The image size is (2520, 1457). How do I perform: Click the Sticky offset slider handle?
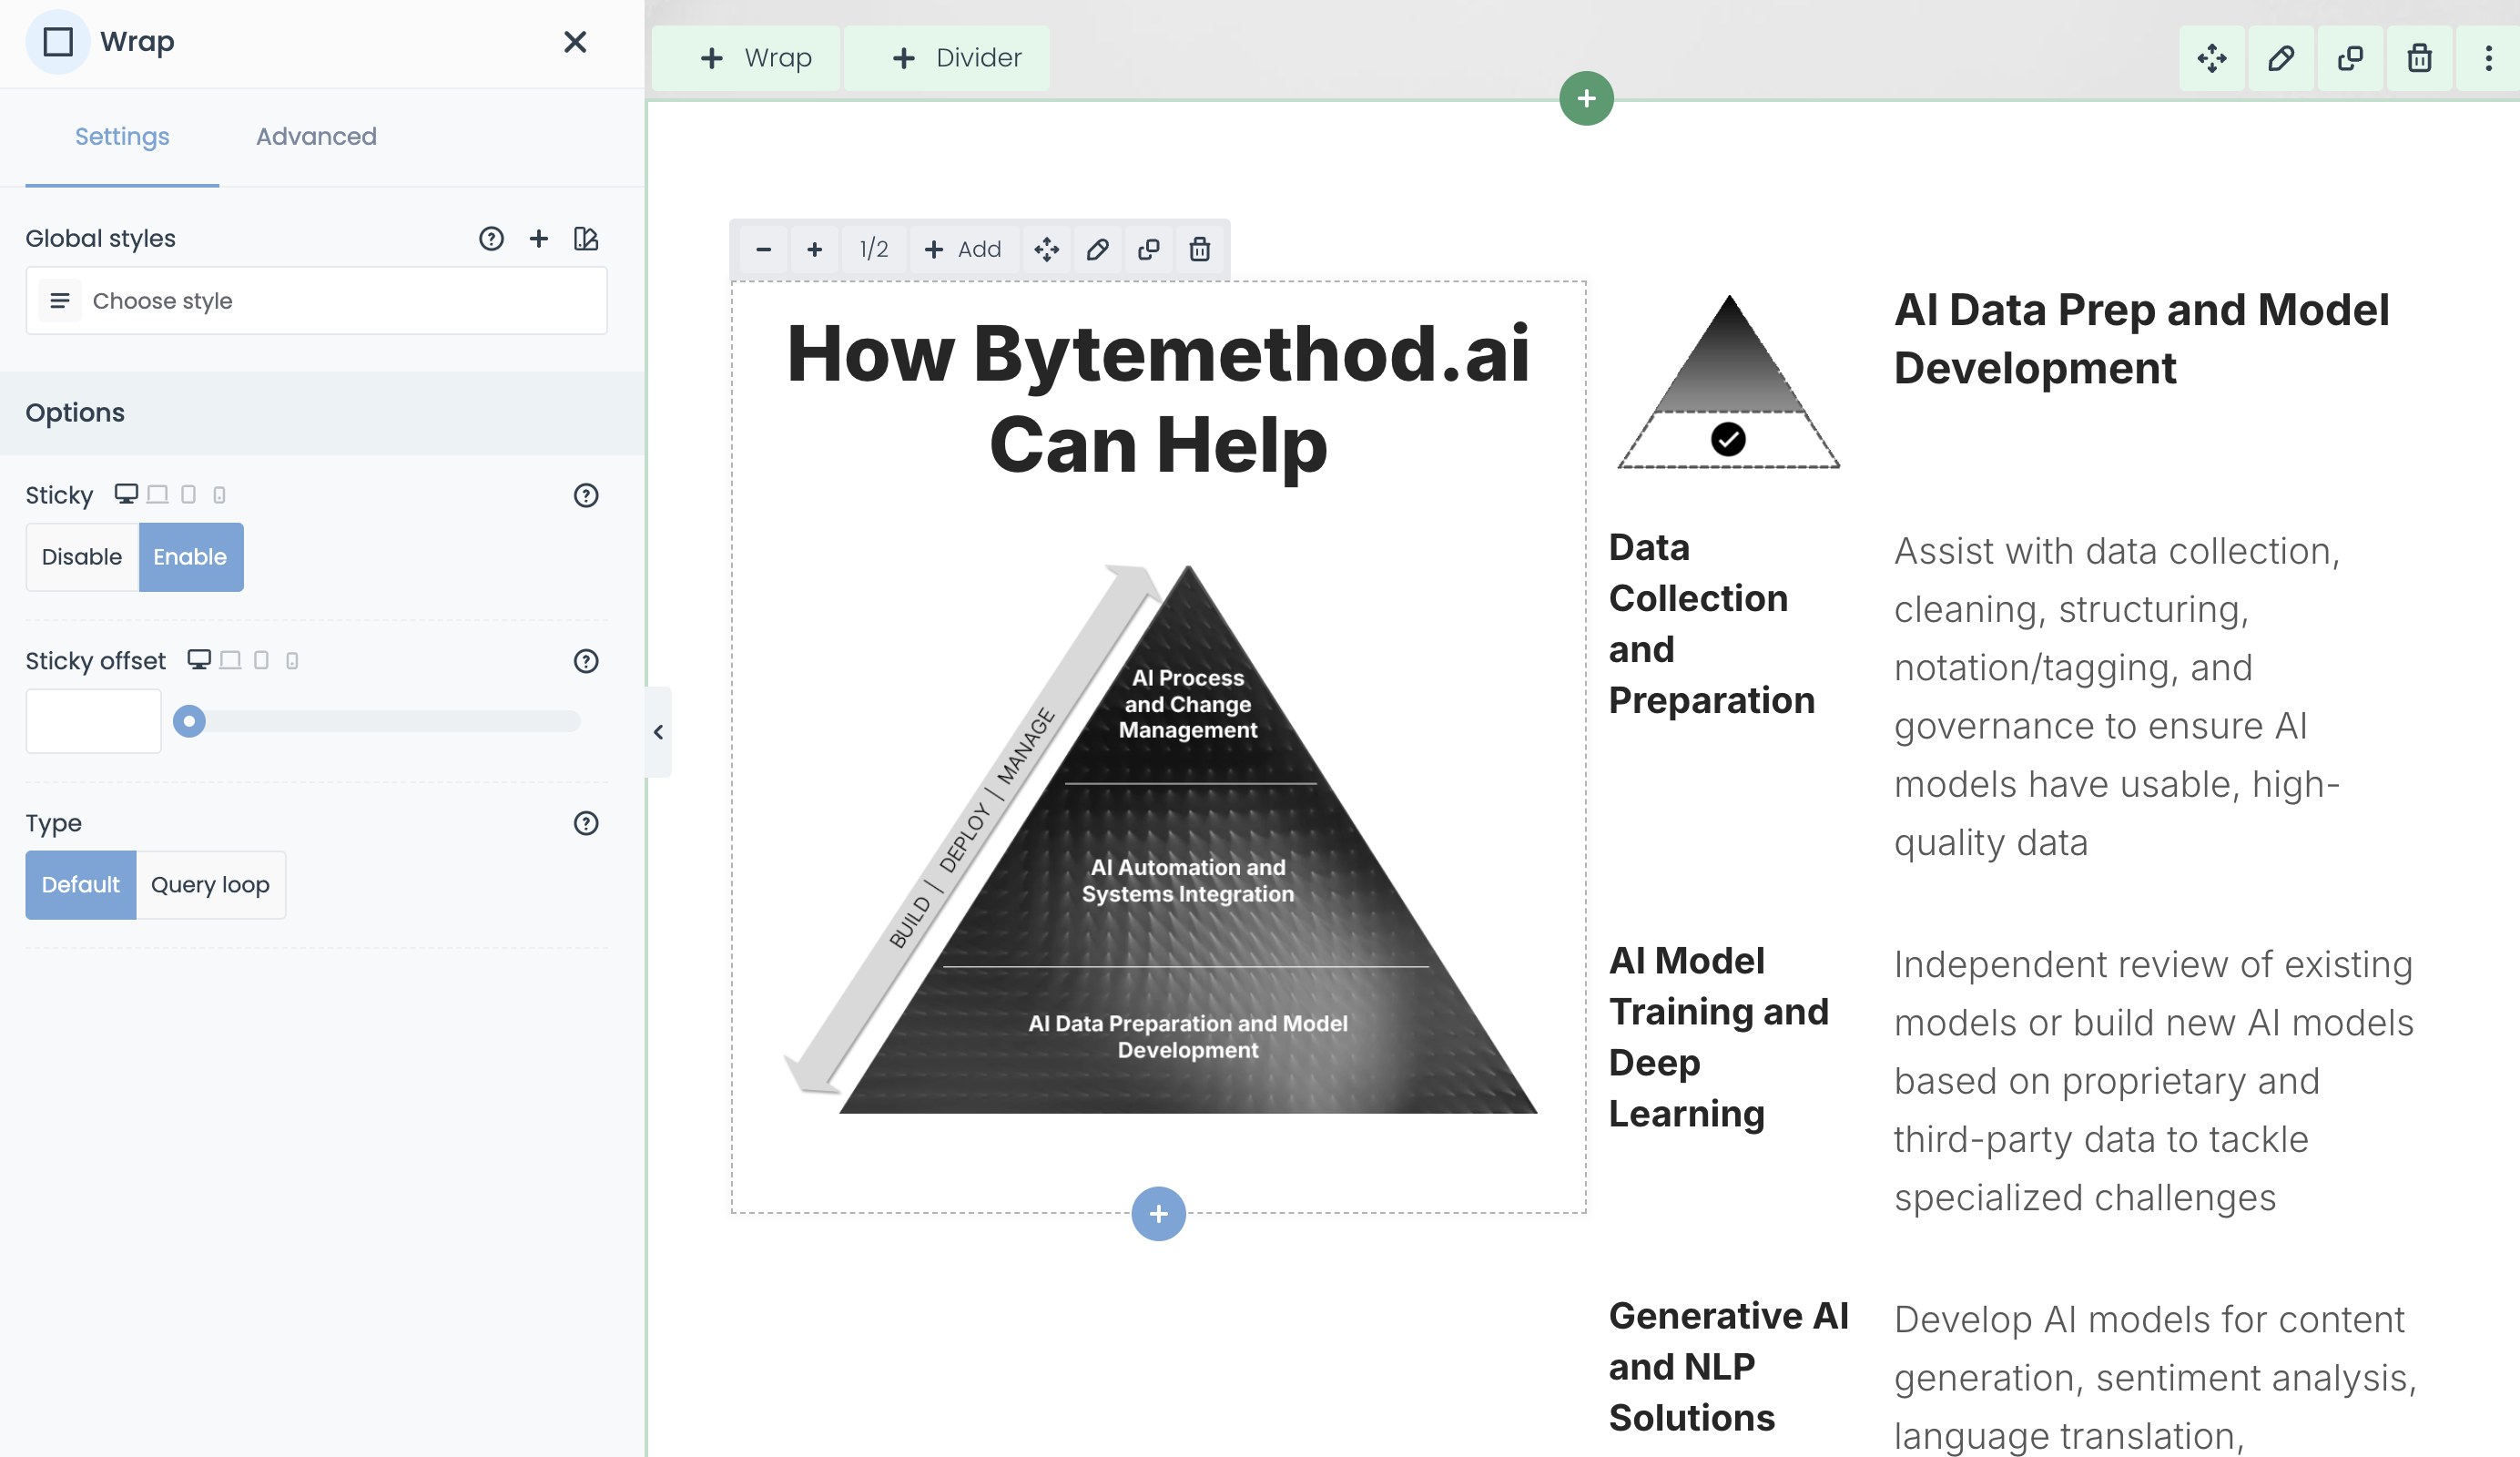coord(189,721)
